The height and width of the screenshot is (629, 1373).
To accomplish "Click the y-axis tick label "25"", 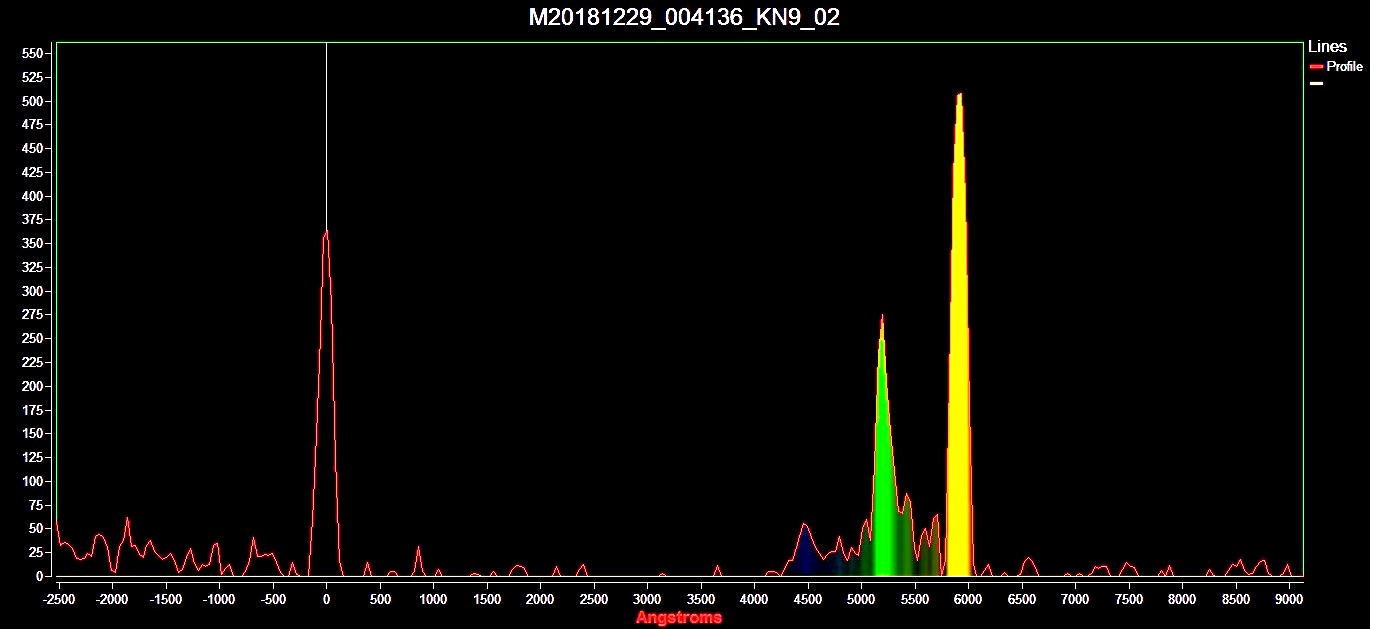I will point(37,553).
